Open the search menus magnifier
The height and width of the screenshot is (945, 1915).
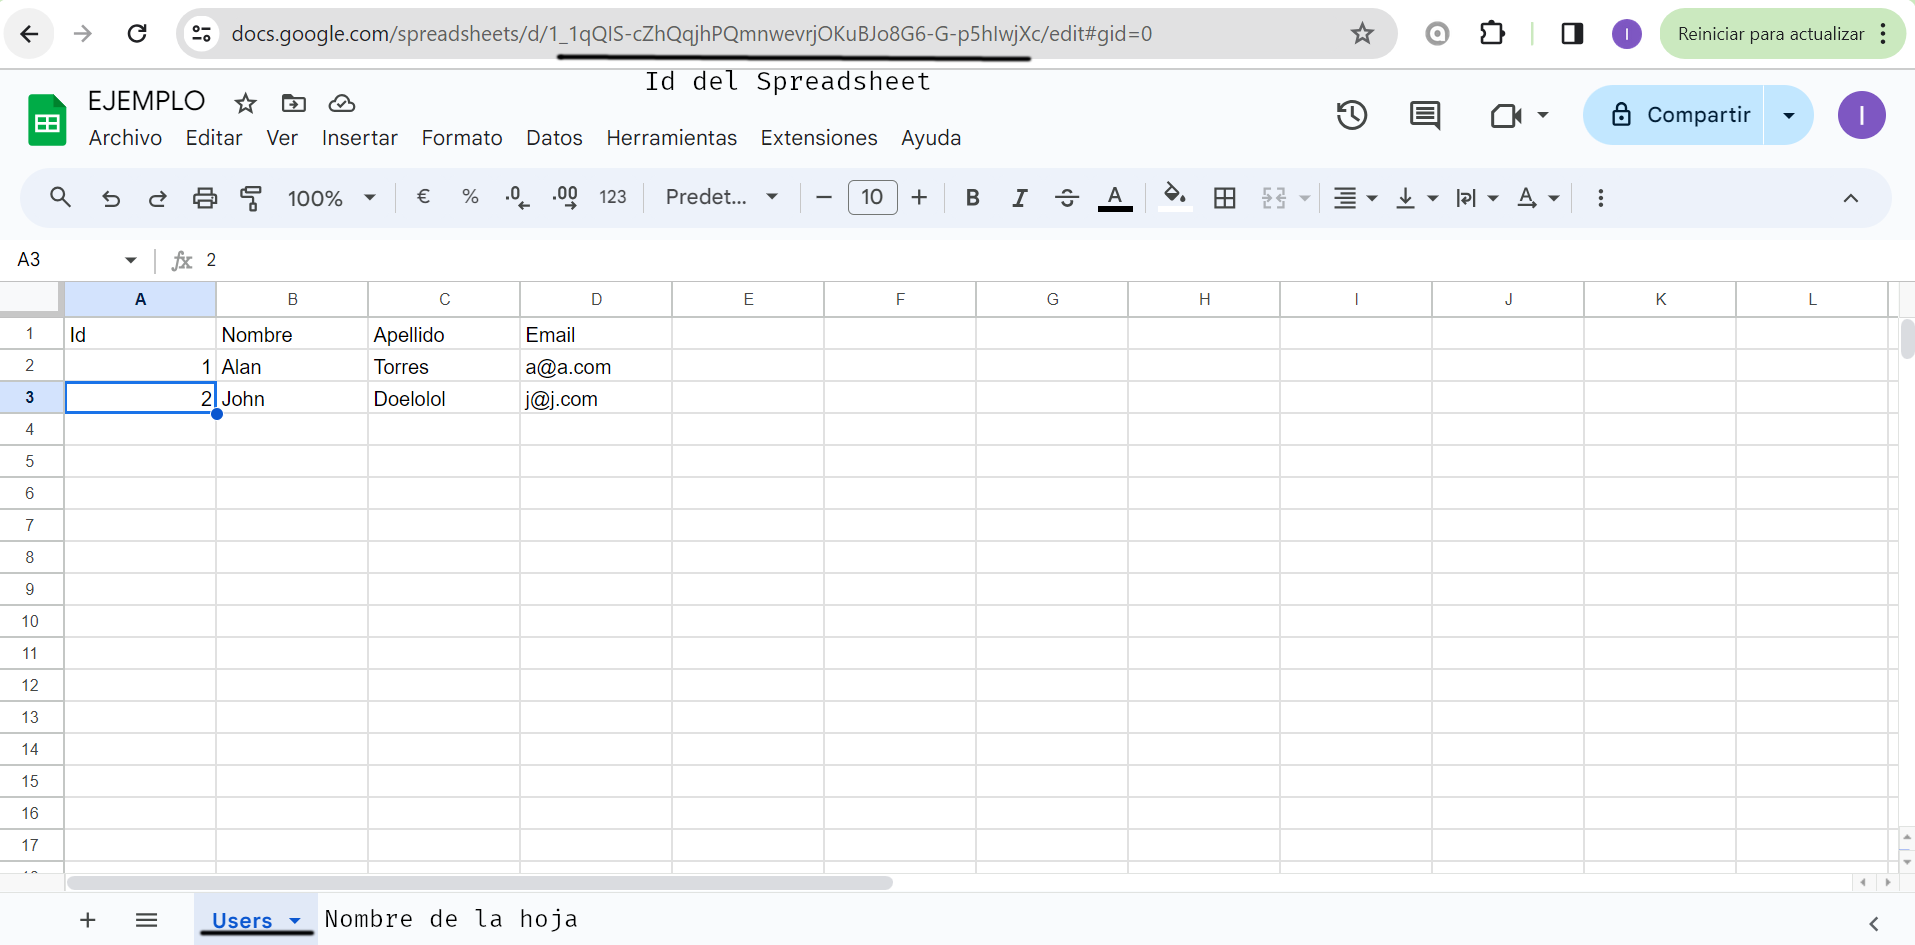coord(60,197)
